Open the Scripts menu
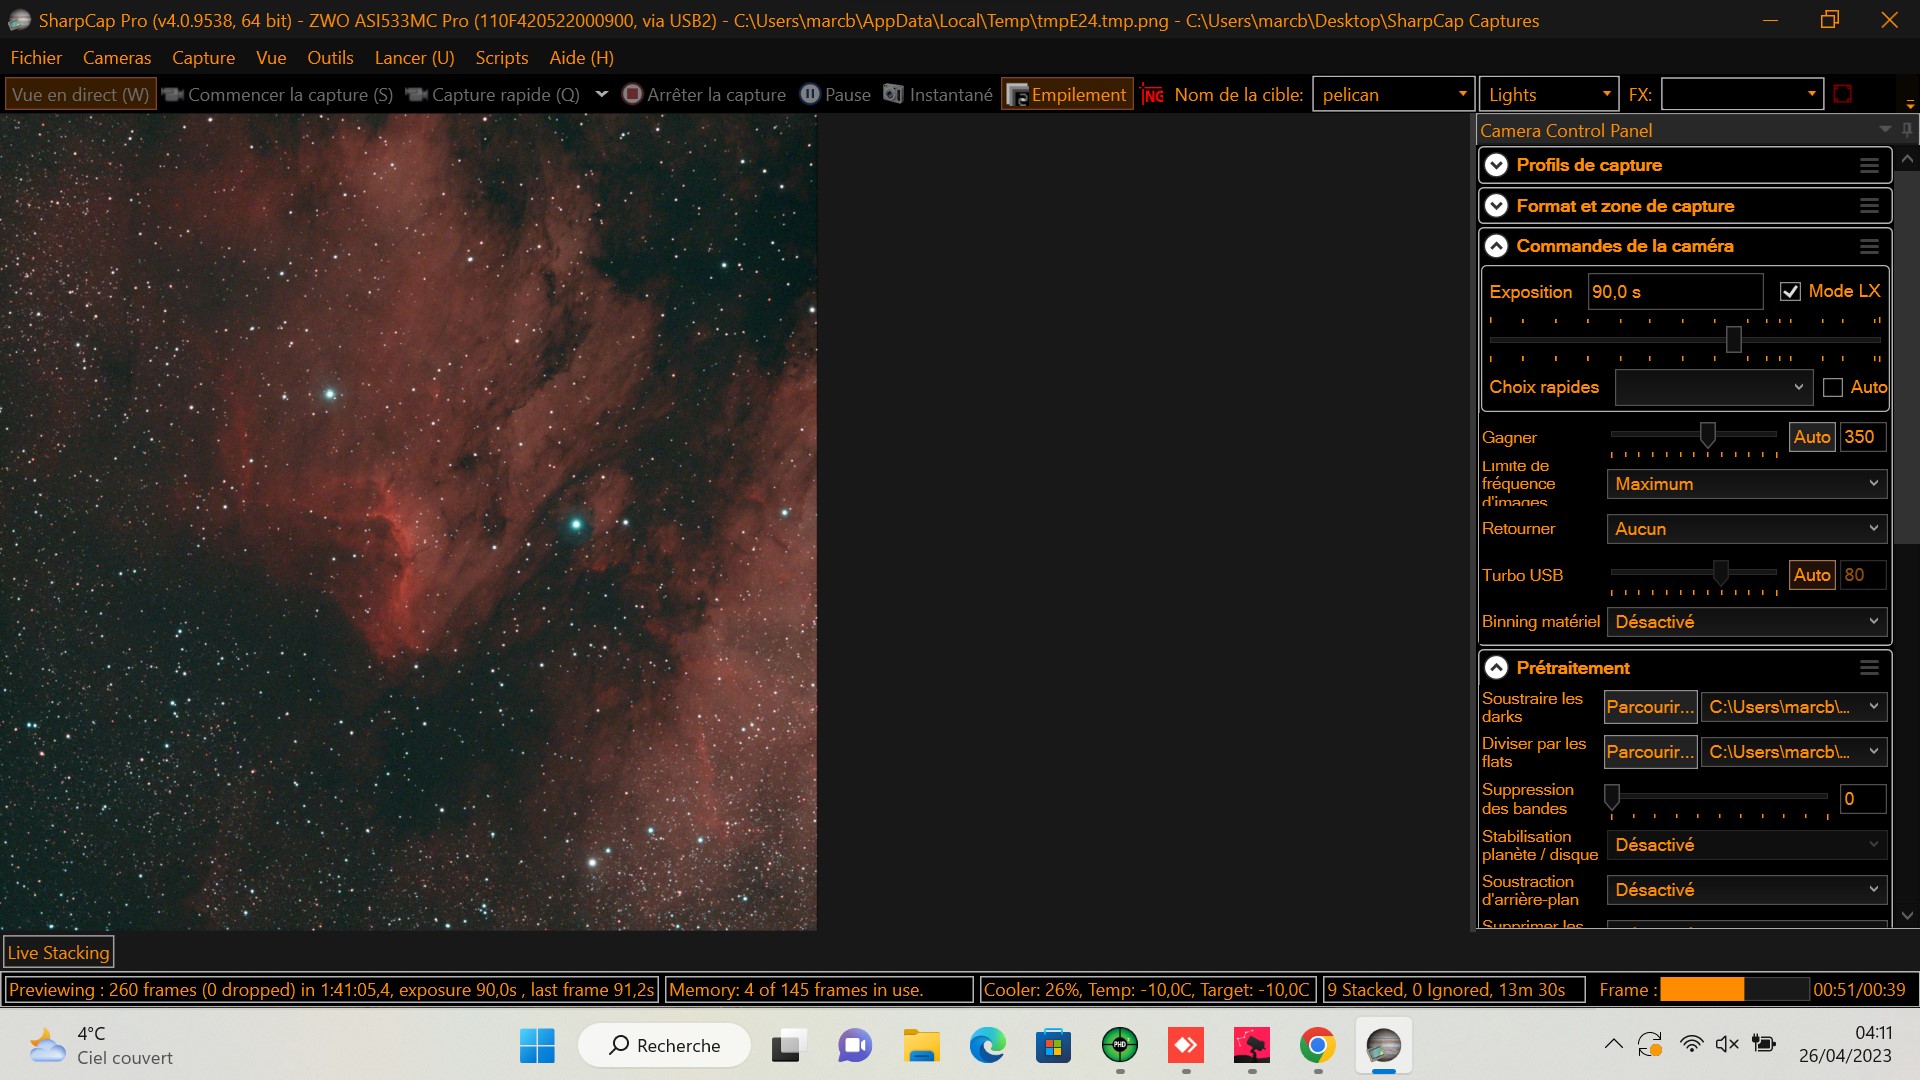1920x1080 pixels. click(x=501, y=58)
